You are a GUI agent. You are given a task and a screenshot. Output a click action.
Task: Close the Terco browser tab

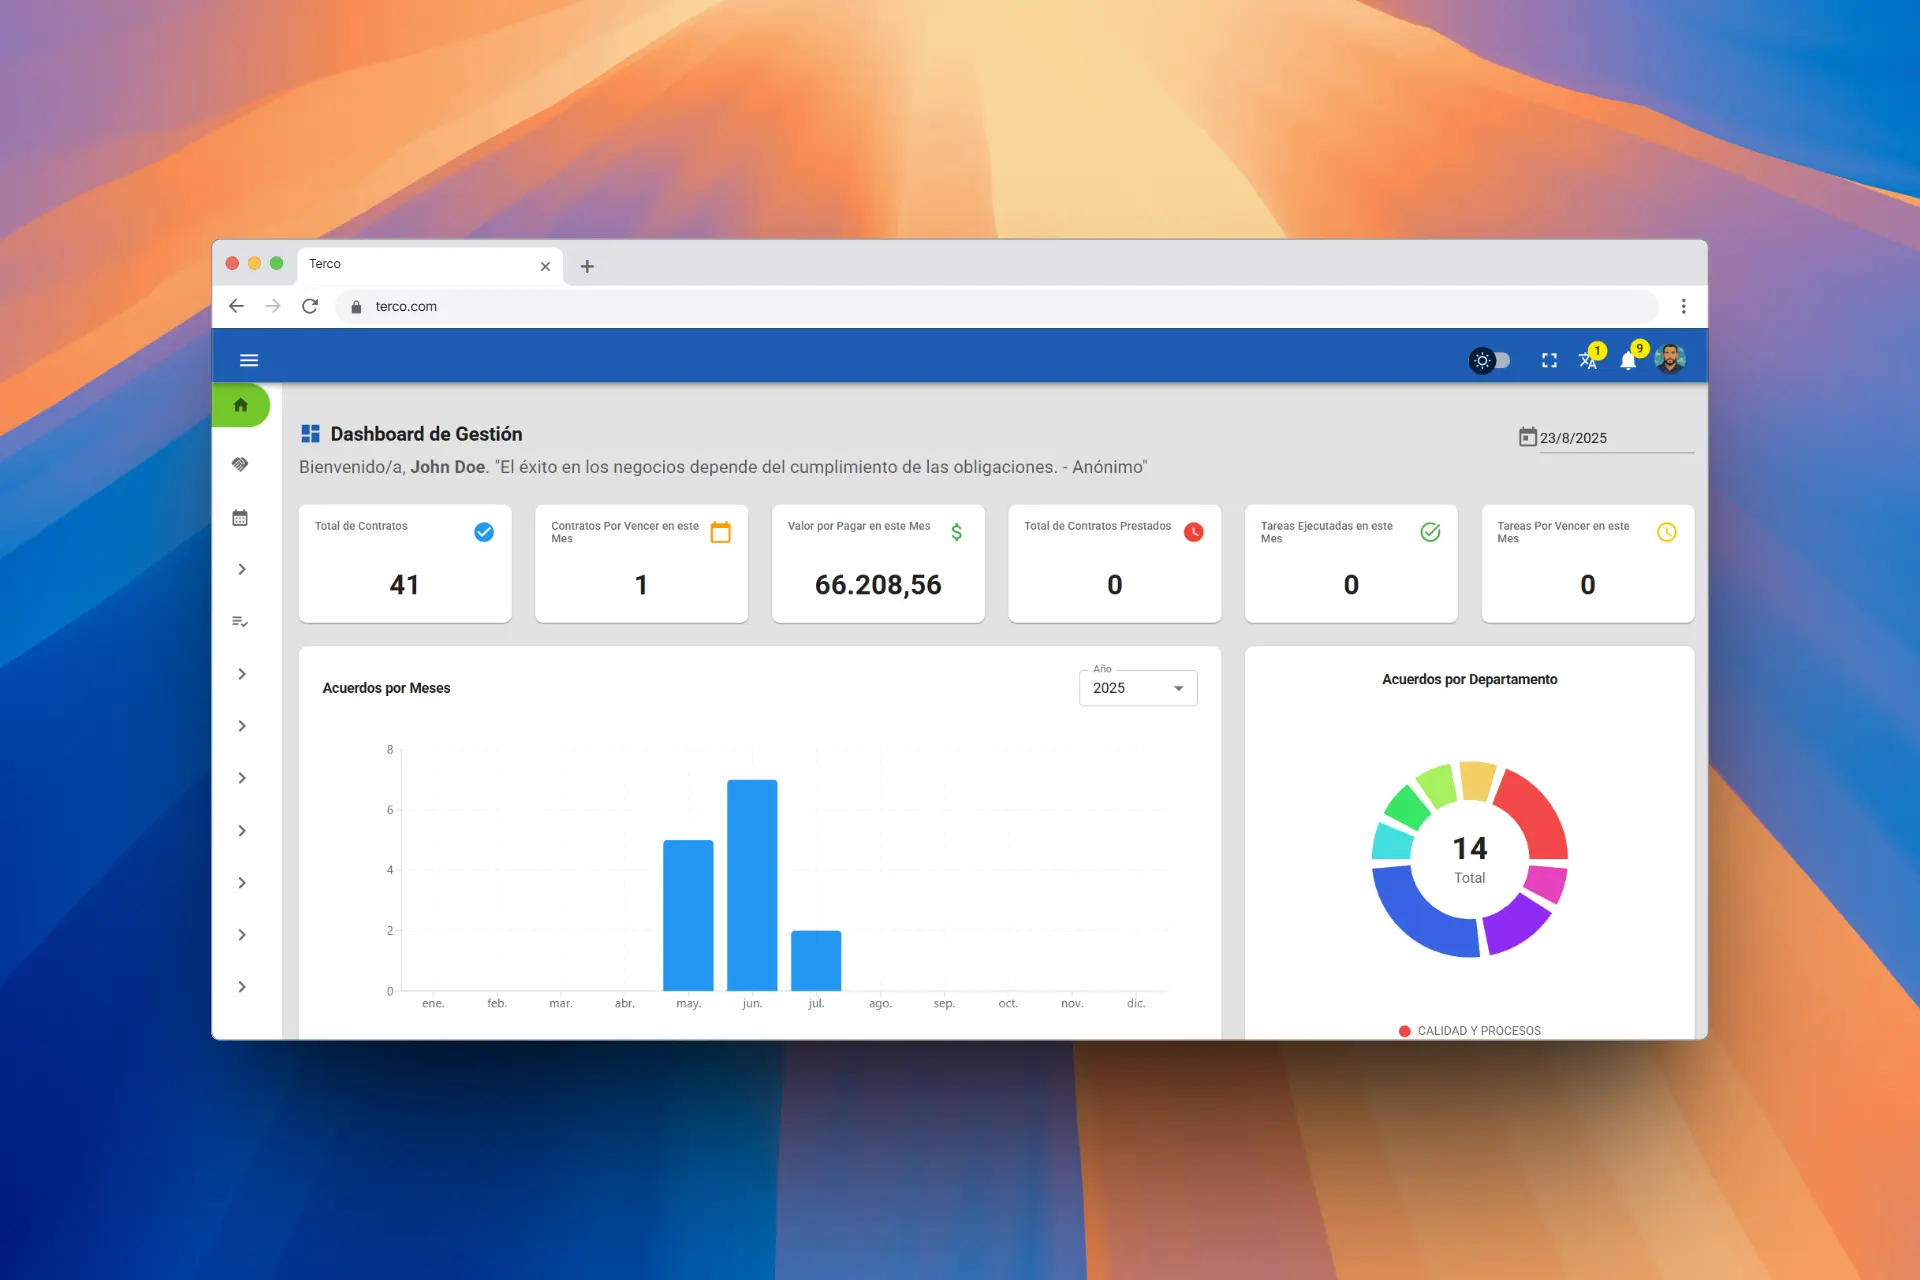(545, 266)
